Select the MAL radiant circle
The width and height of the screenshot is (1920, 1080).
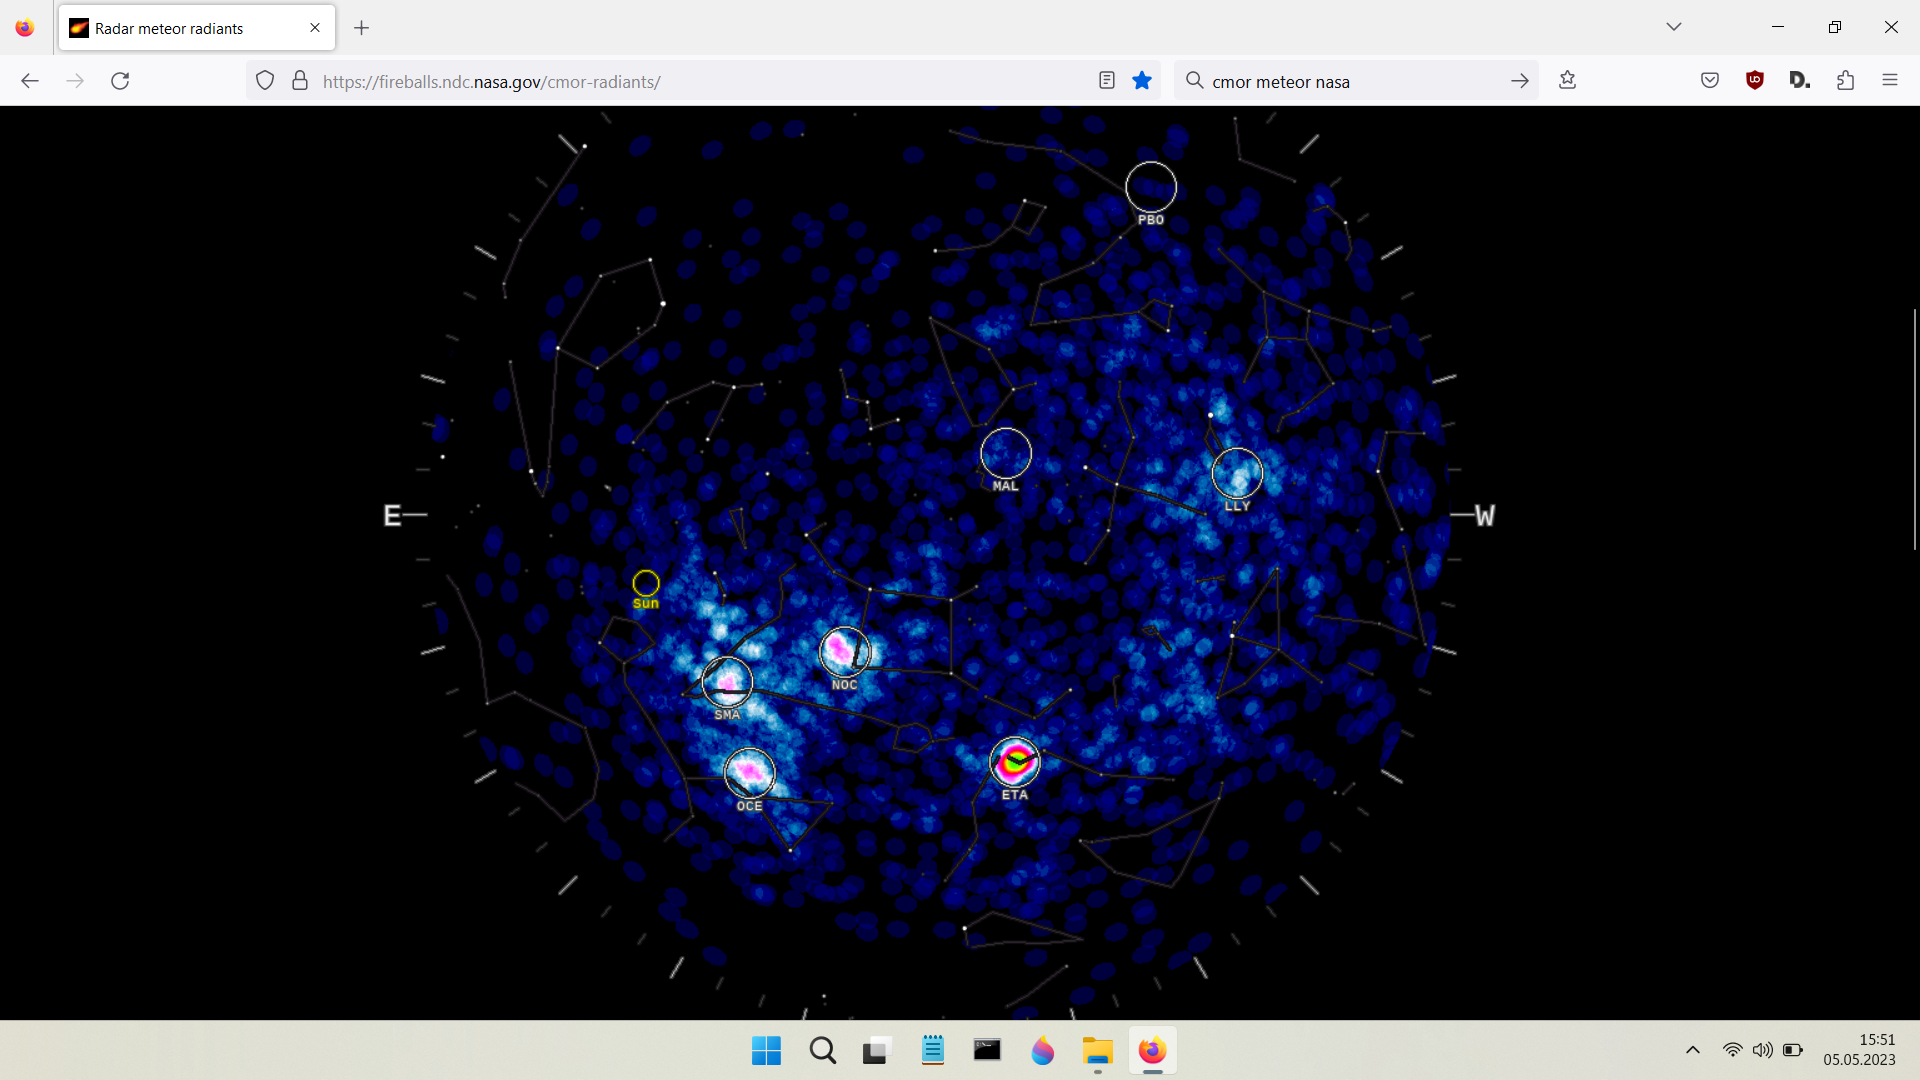[1006, 453]
